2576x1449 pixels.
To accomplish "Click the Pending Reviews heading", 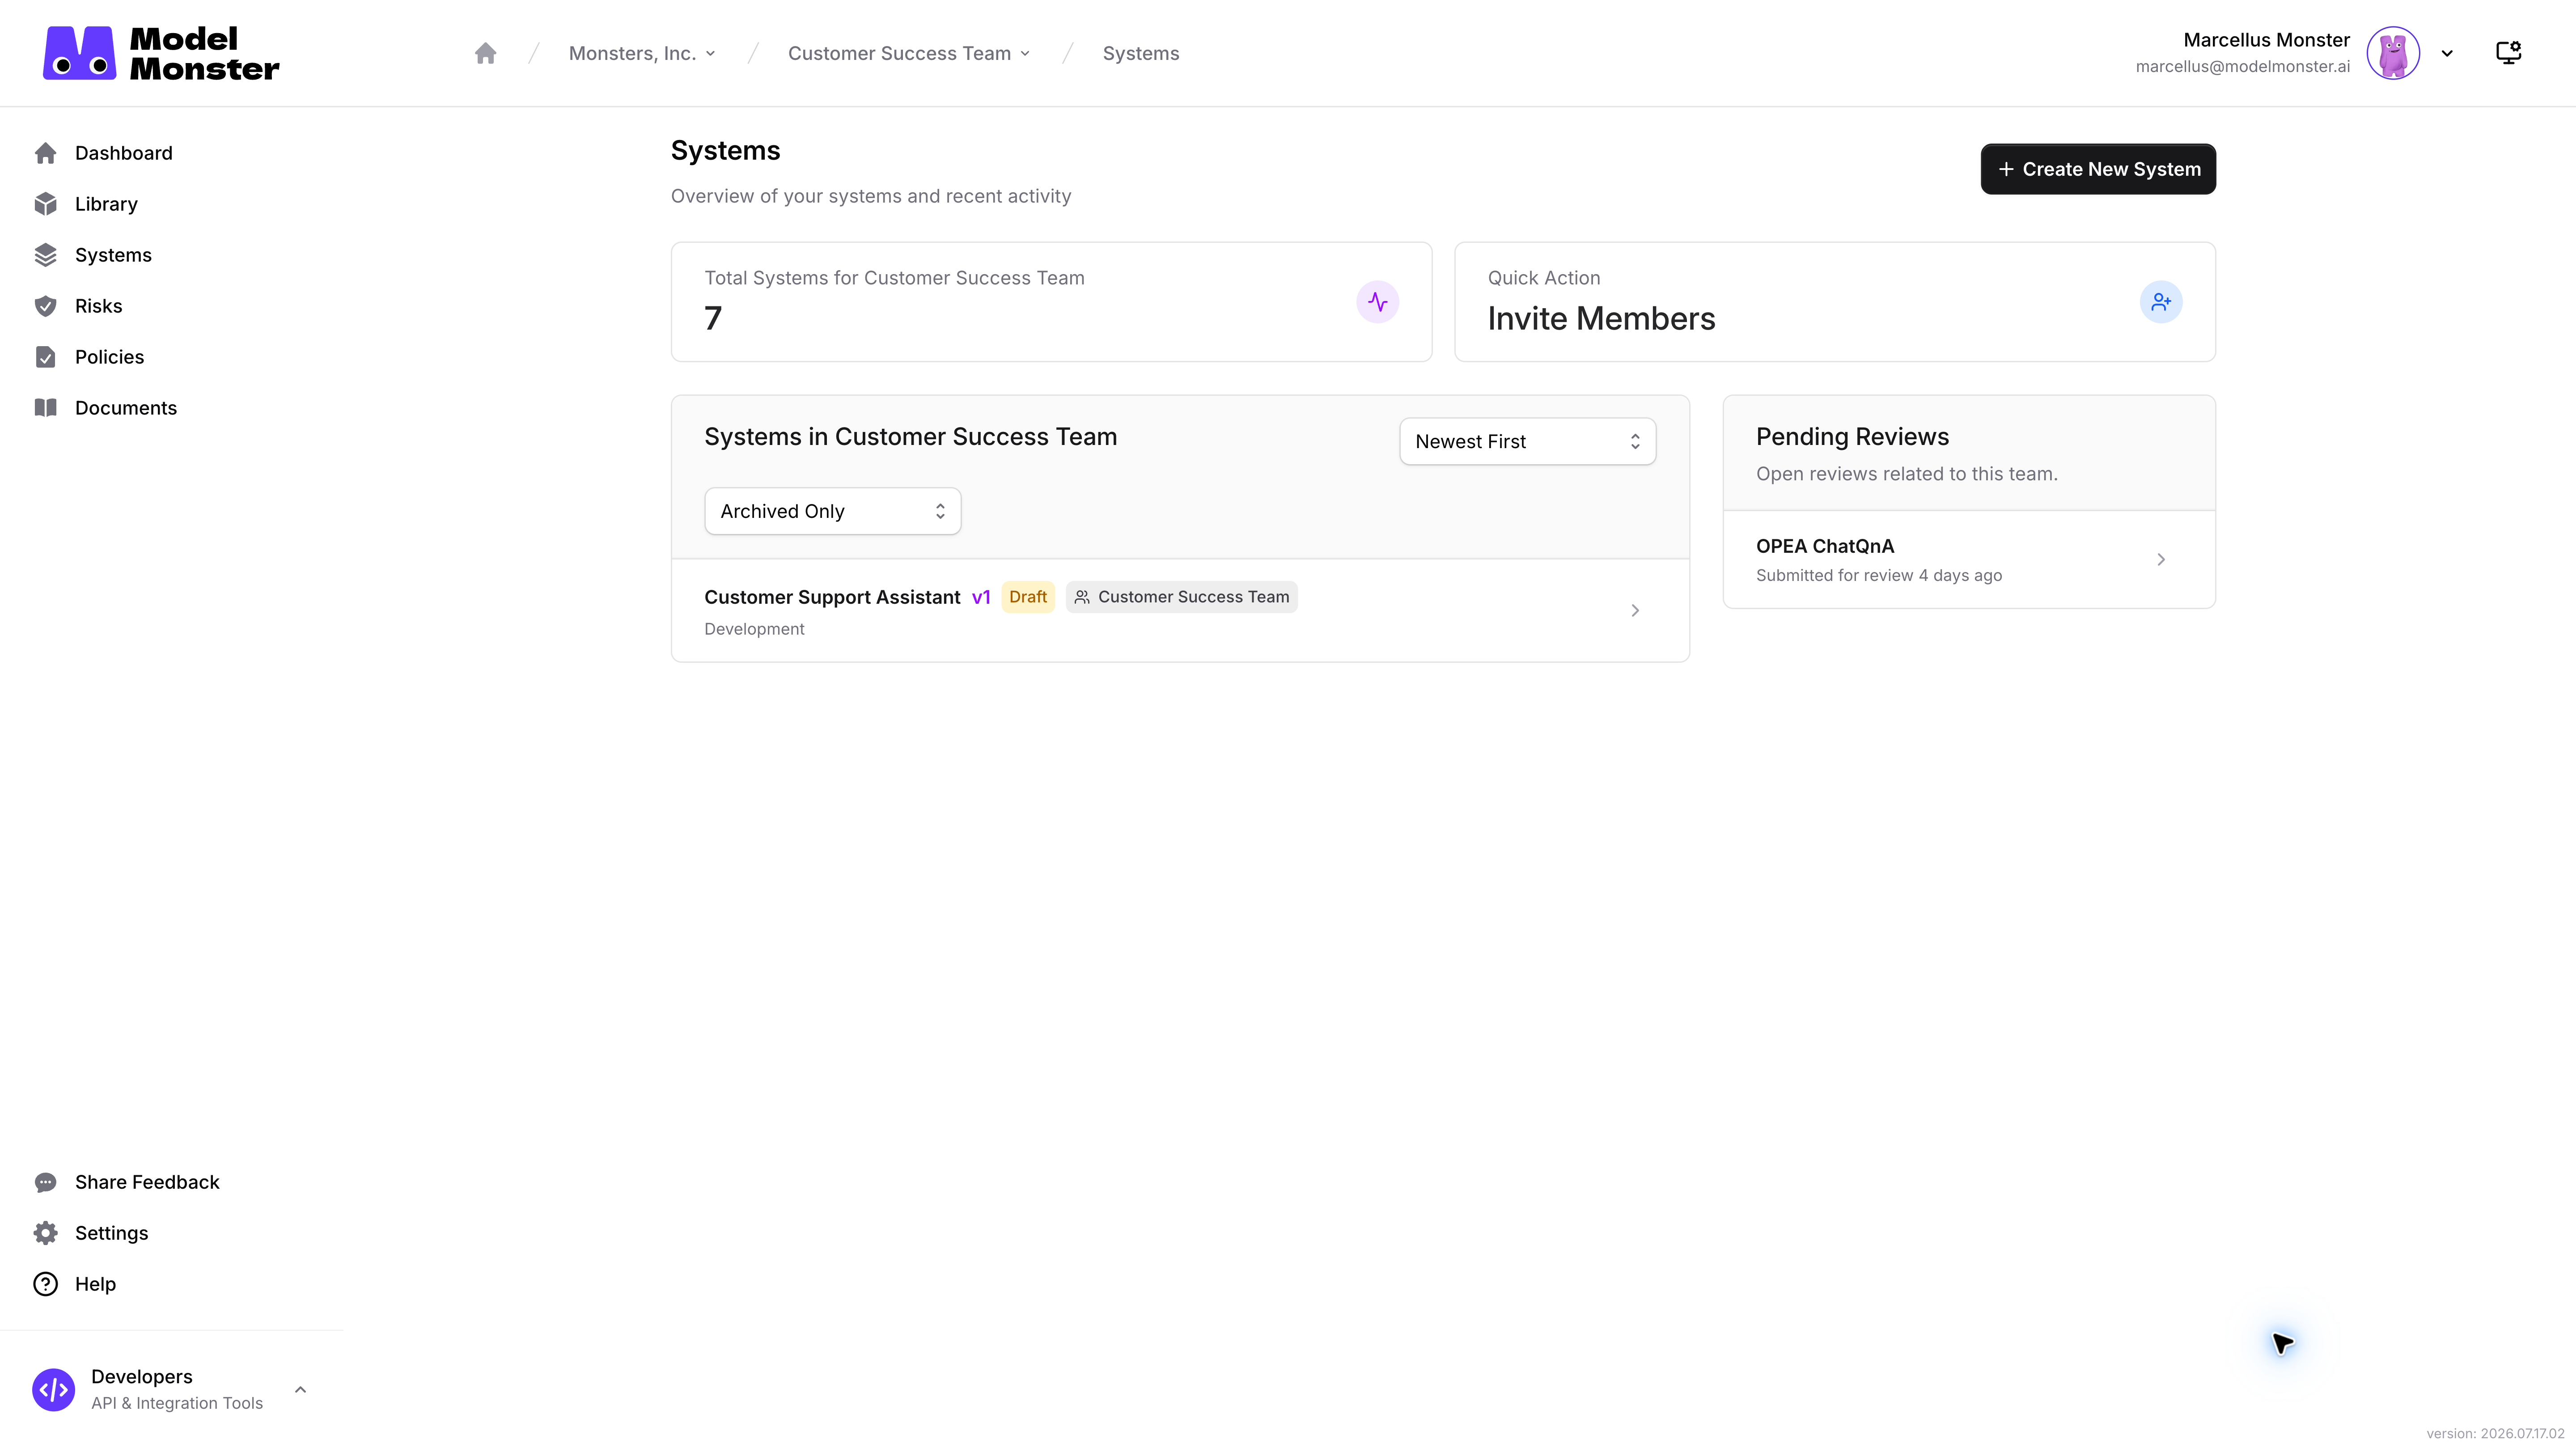I will click(x=1852, y=437).
